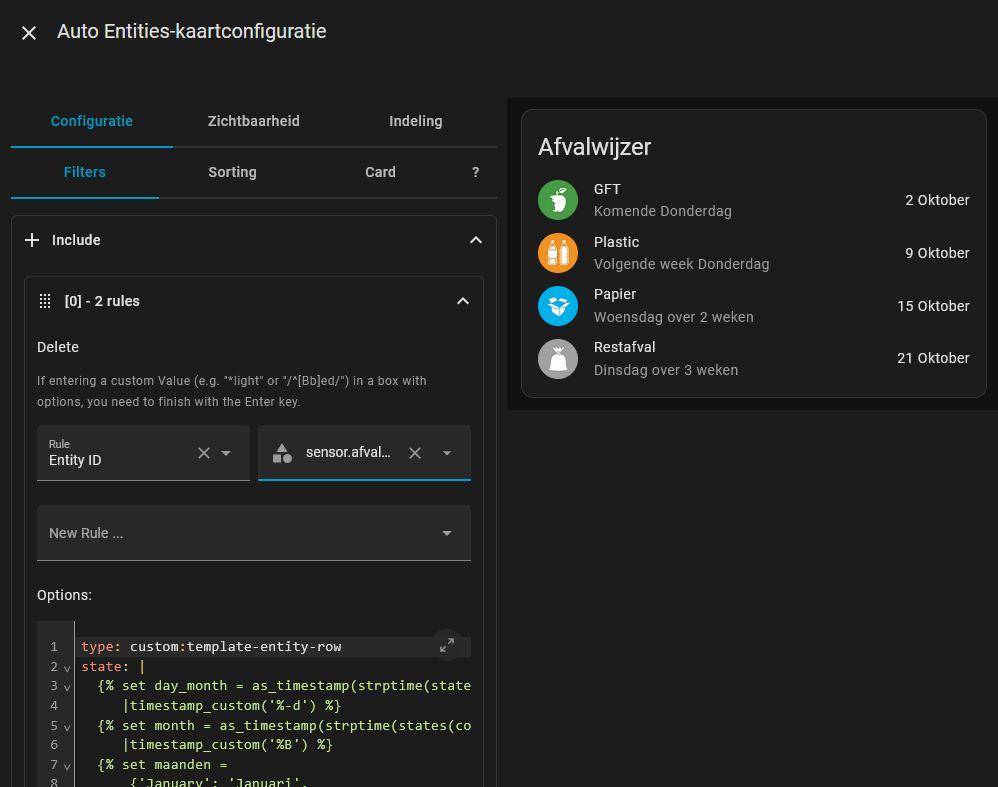Clear the Rule Entity ID selection

[x=204, y=453]
